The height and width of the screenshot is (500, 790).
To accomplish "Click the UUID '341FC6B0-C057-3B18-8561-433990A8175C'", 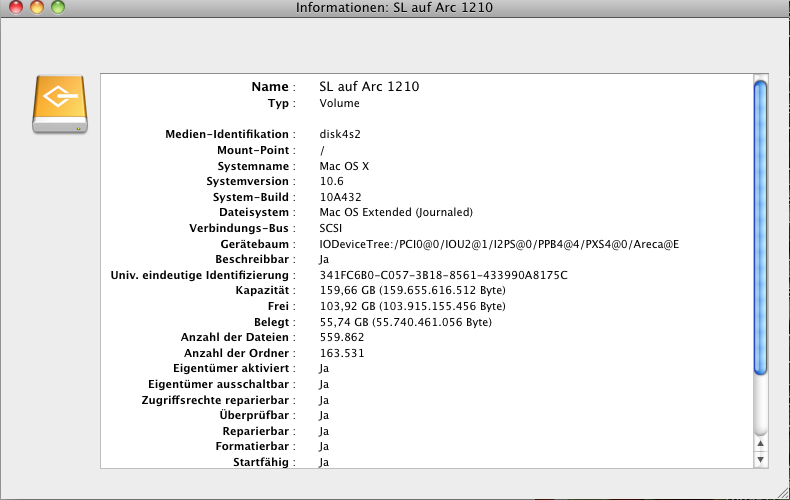I will [443, 275].
